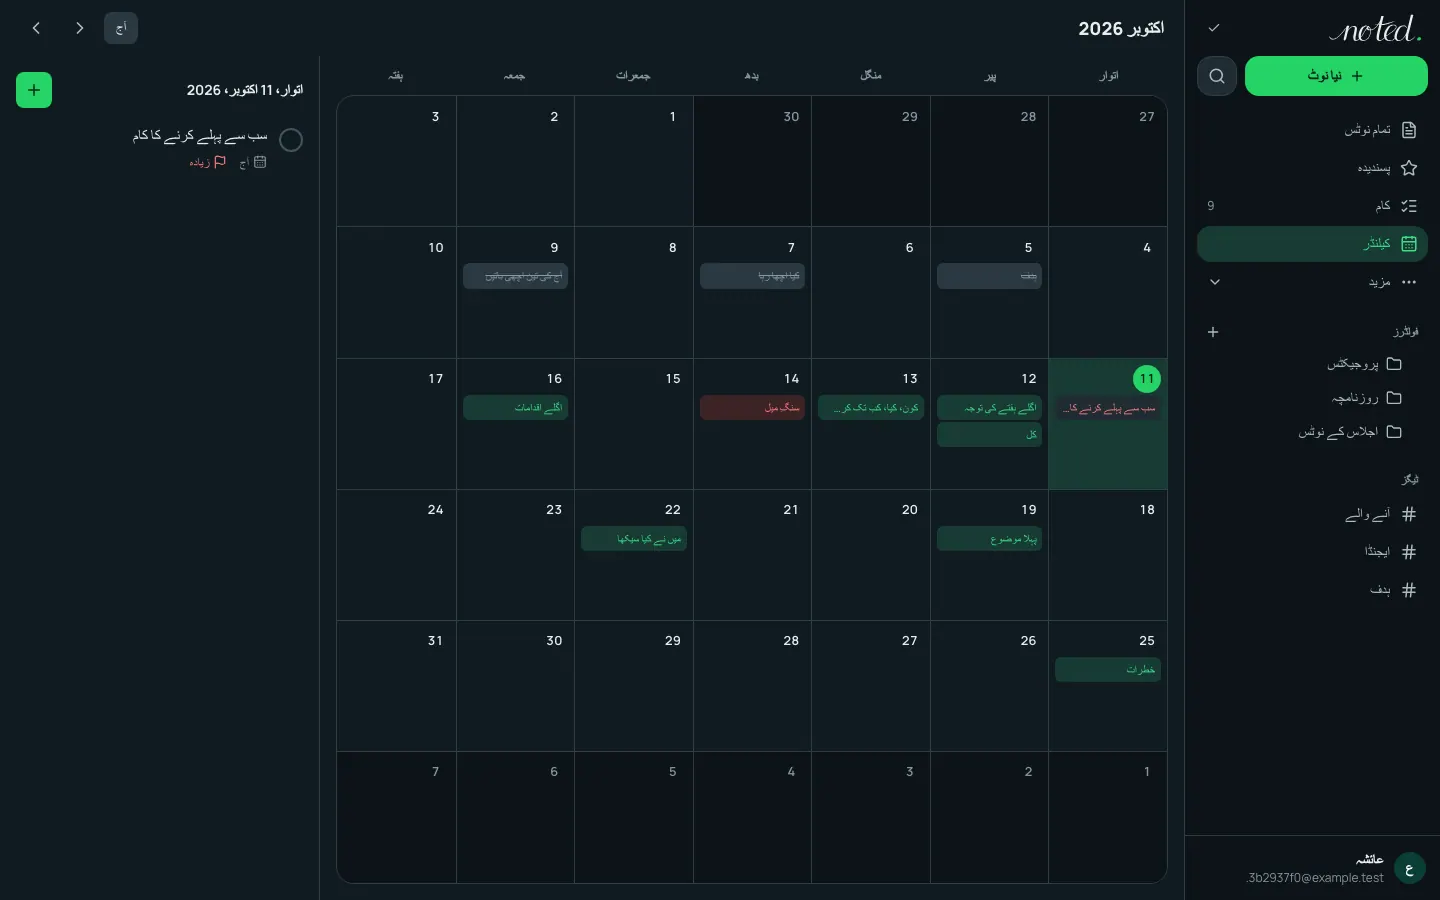Open the کل event on October 12
This screenshot has height=900, width=1440.
click(990, 435)
